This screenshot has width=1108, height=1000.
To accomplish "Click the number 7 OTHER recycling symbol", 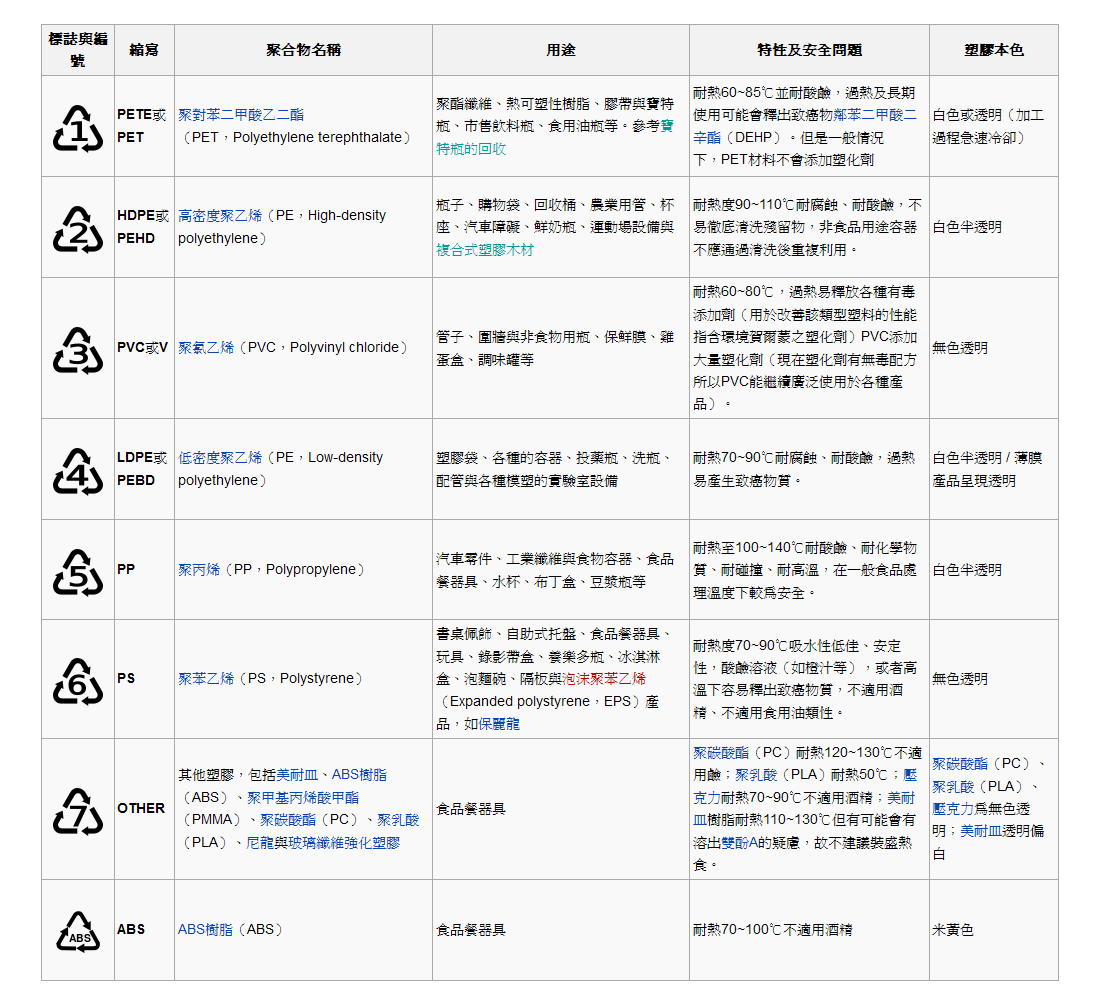I will (78, 809).
